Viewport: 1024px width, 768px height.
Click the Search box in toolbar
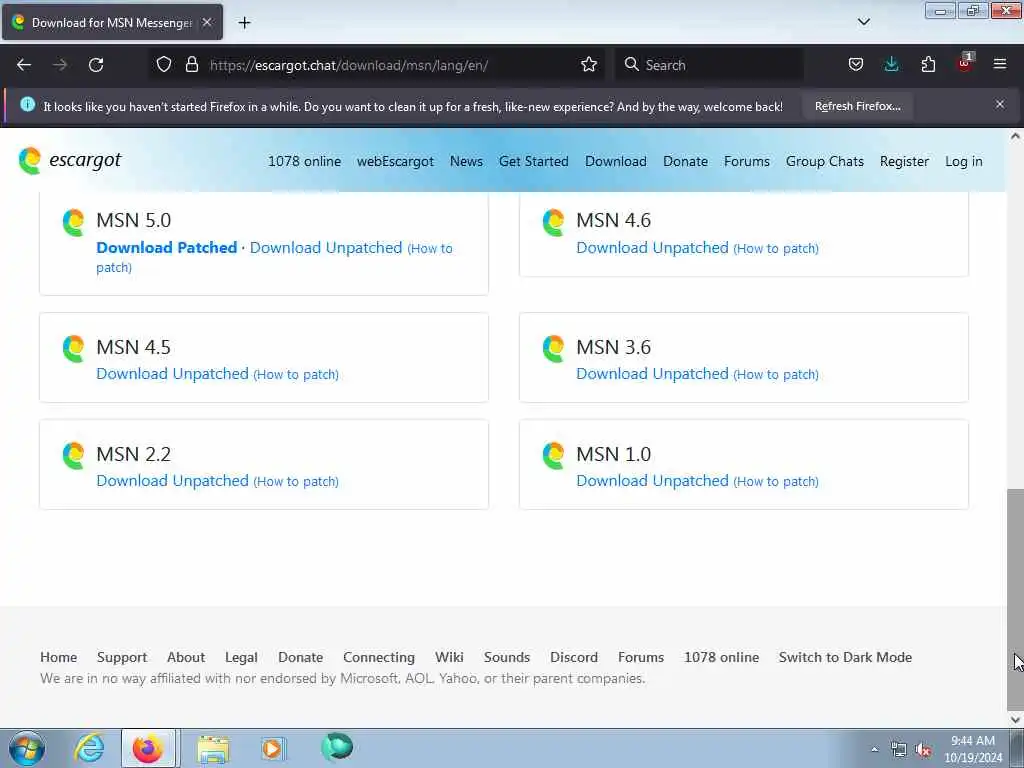click(709, 65)
